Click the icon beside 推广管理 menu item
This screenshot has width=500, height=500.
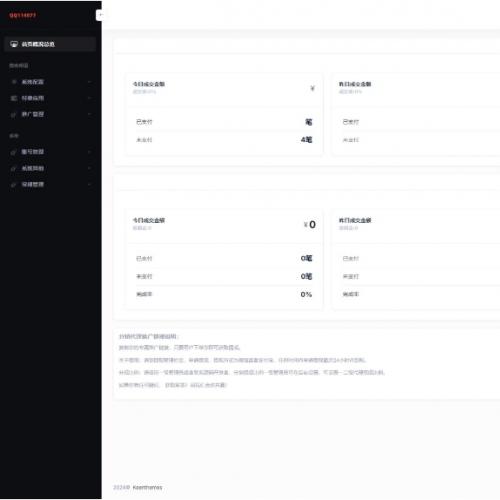(14, 114)
